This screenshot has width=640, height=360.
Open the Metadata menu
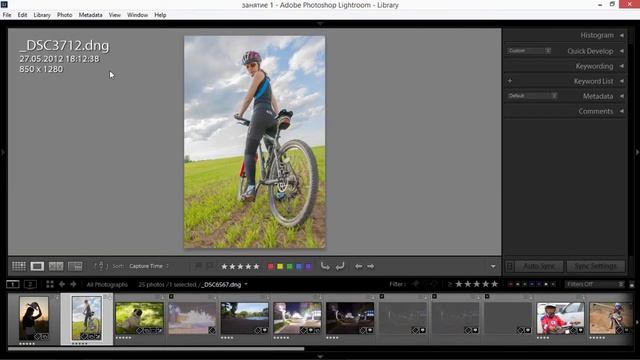[91, 15]
